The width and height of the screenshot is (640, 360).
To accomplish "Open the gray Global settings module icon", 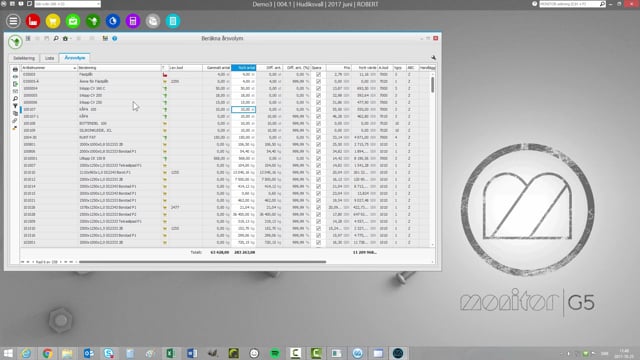I will click(153, 21).
